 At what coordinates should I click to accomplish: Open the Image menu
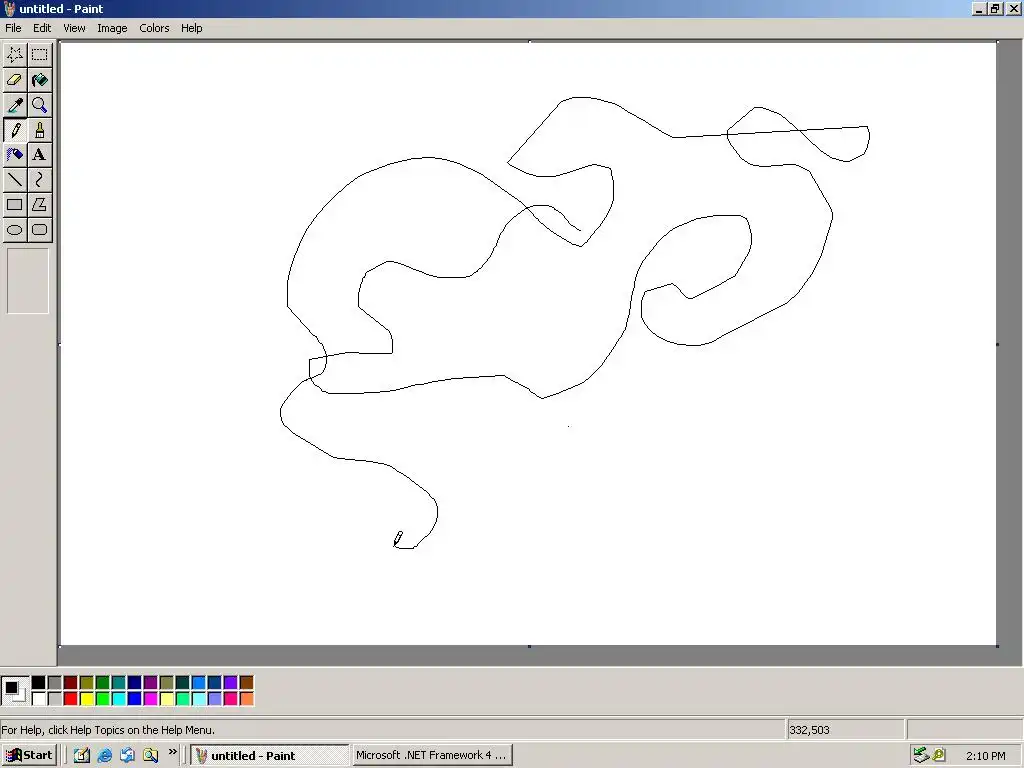(112, 28)
